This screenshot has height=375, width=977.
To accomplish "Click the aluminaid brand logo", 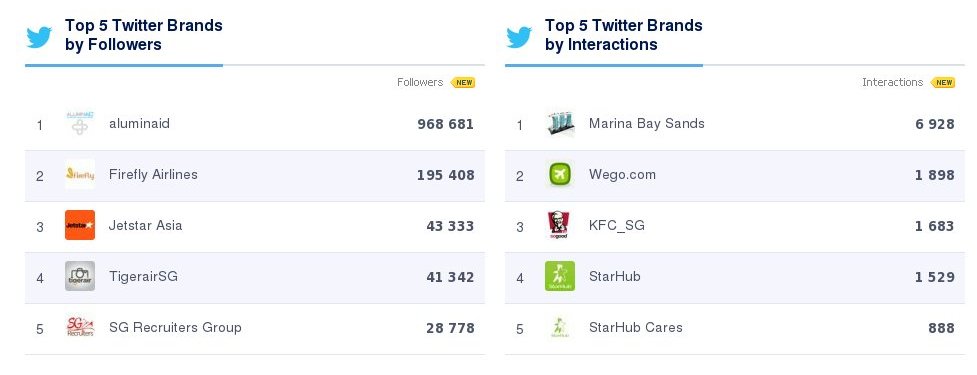I will tap(80, 123).
